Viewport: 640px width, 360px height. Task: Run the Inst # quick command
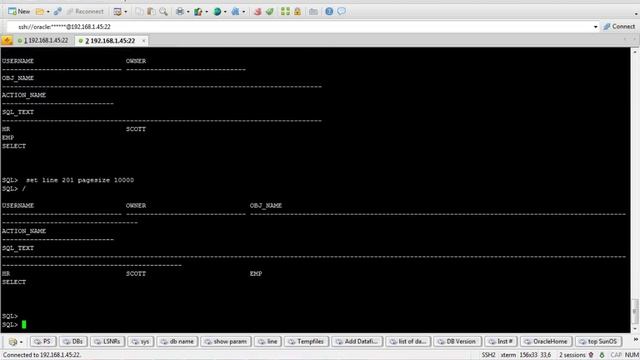click(500, 341)
